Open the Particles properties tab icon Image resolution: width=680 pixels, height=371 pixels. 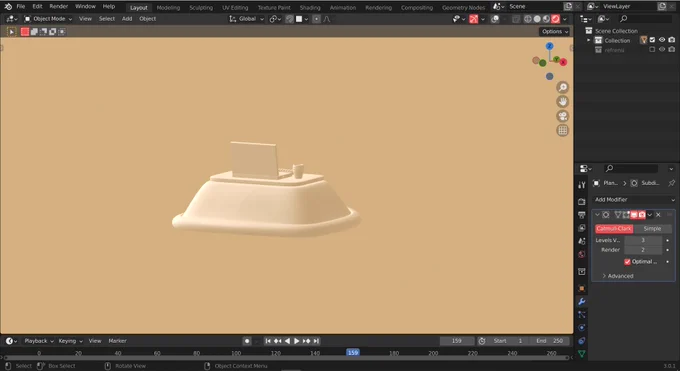(582, 315)
